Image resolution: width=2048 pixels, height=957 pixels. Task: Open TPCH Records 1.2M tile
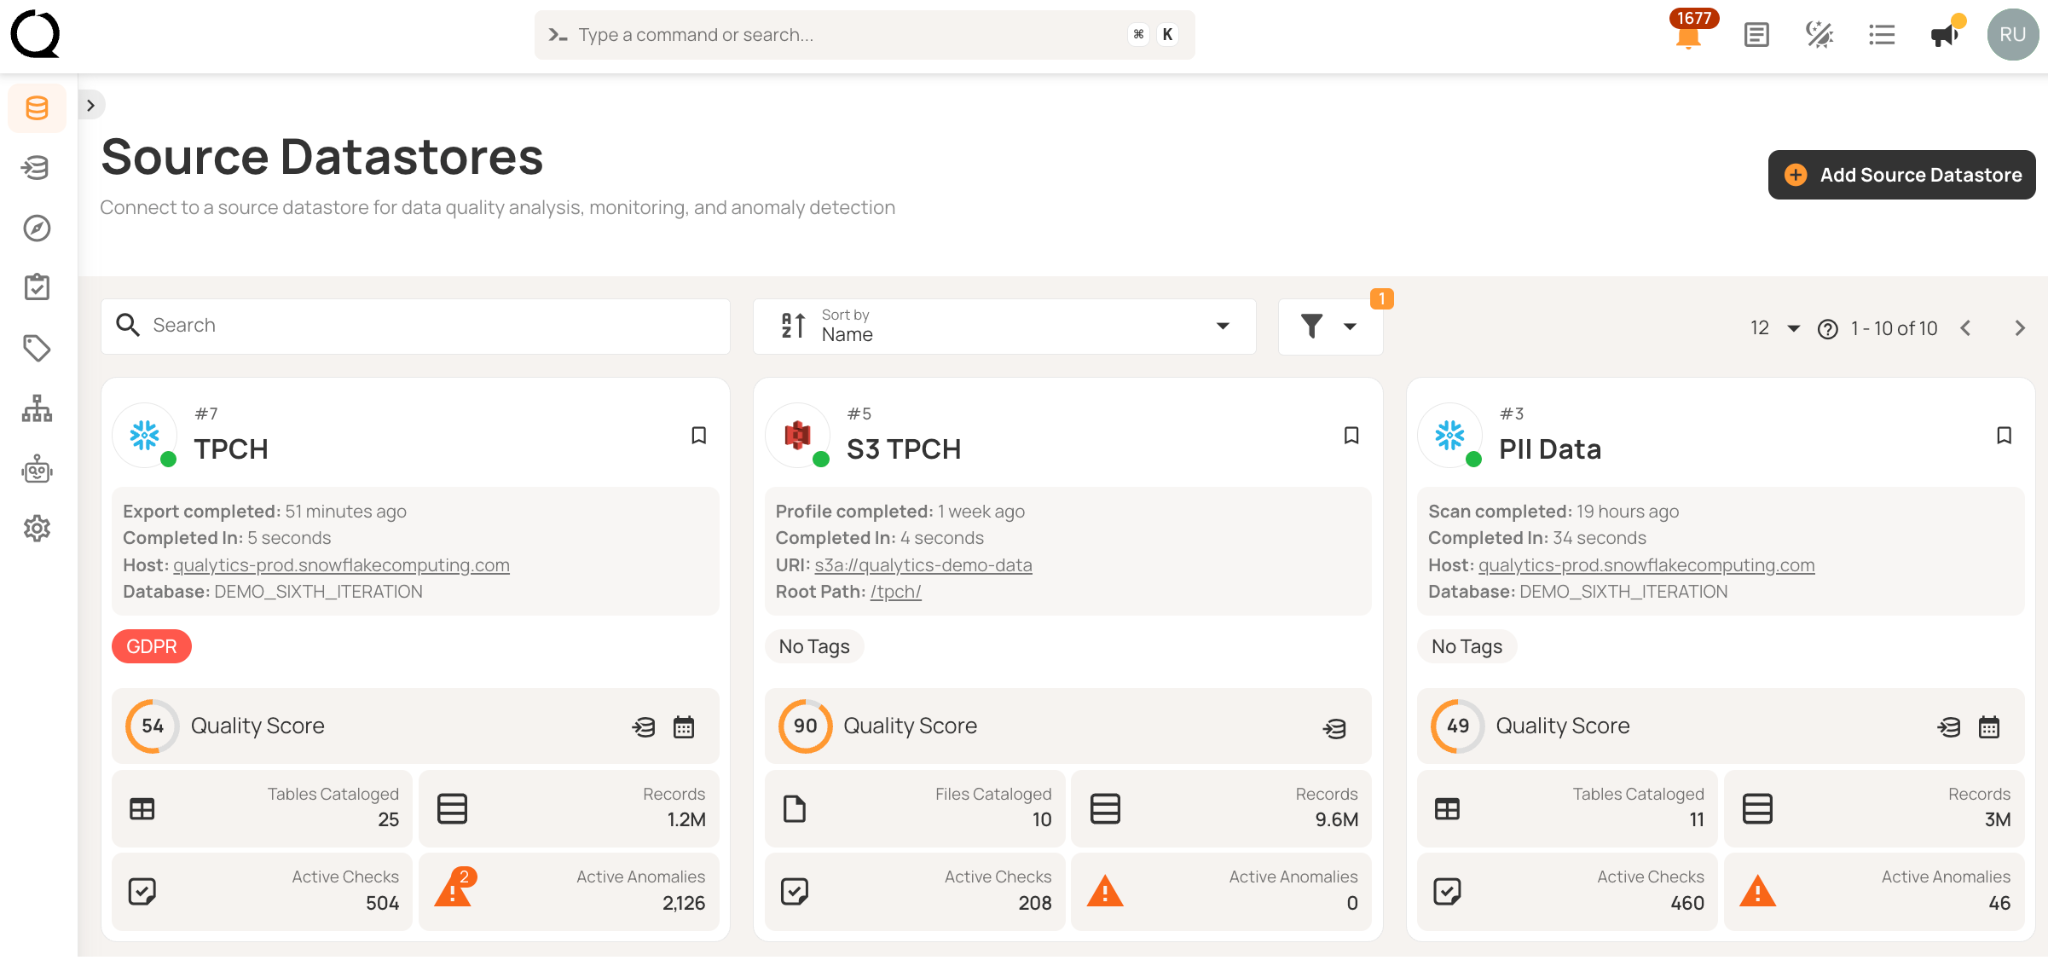[x=569, y=808]
